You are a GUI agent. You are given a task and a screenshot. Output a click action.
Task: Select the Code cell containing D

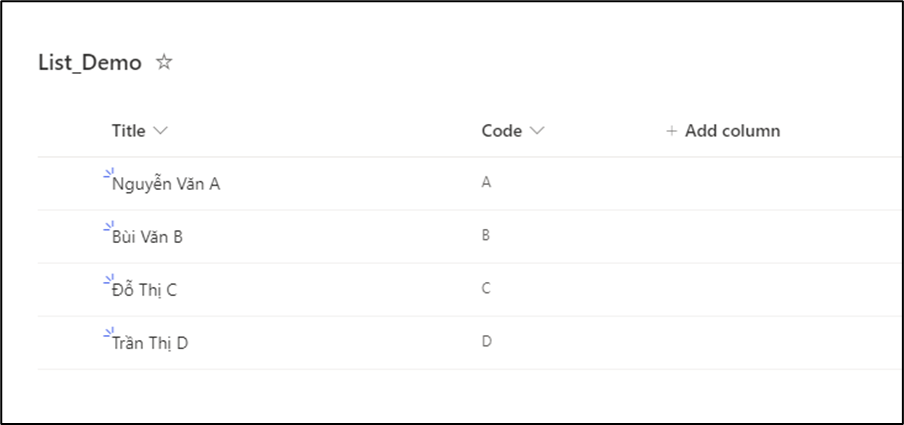pos(487,342)
